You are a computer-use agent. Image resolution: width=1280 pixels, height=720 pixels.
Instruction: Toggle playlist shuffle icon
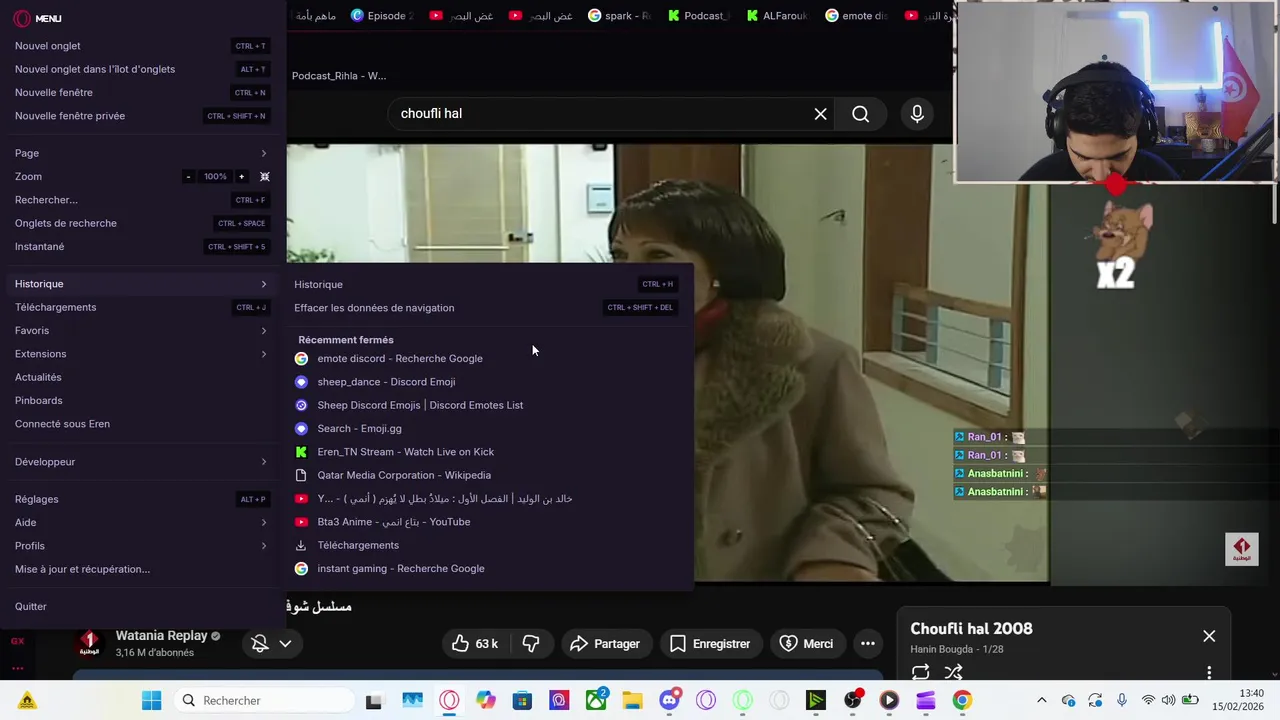pos(953,672)
